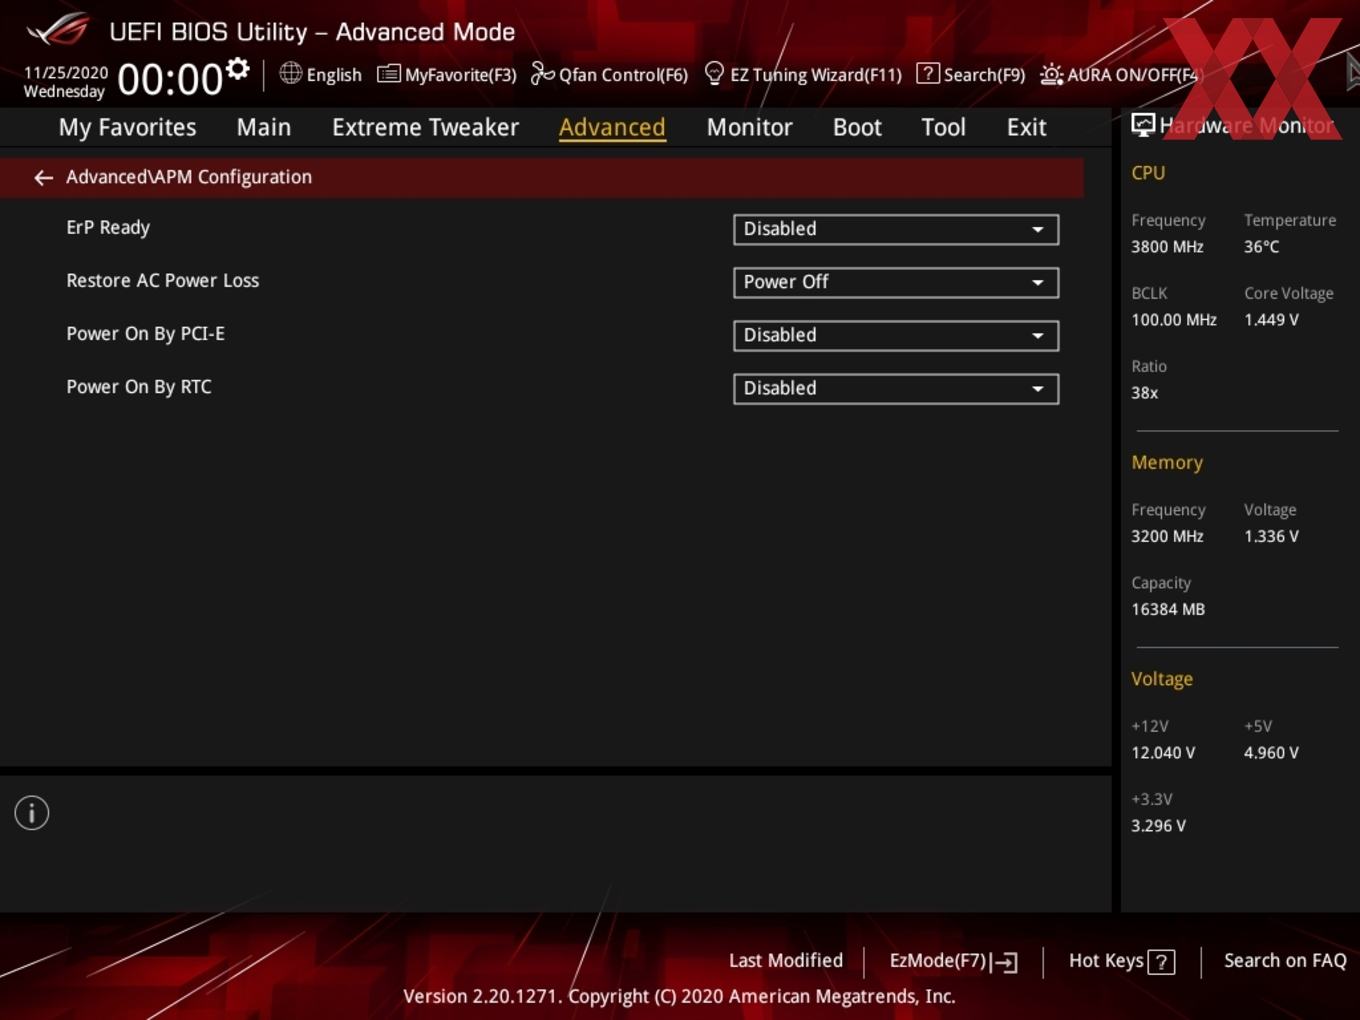Click the Hardware Monitor screen icon
Screen dimensions: 1360x1020
tap(1143, 125)
